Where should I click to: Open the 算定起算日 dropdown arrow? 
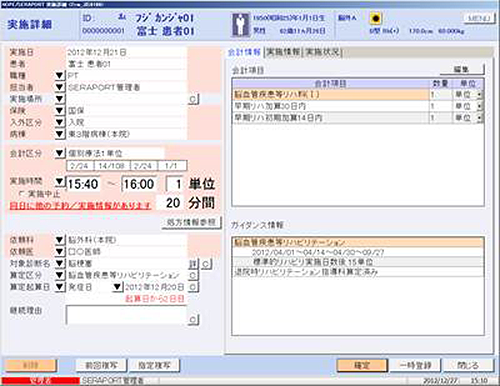pos(59,287)
